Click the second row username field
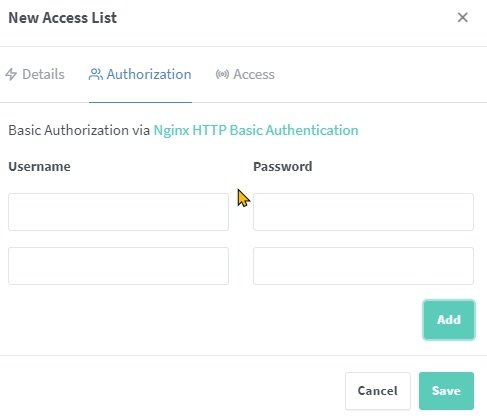487x420 pixels. [x=118, y=266]
